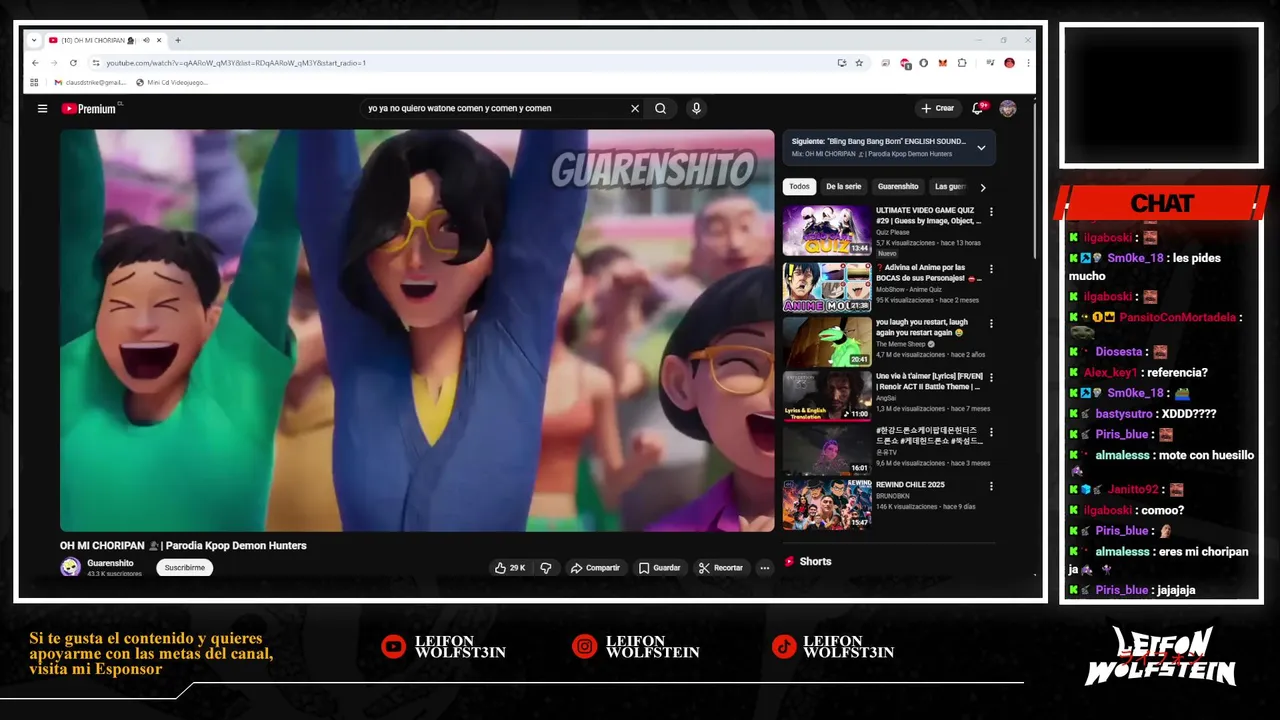Select the Guarenshito filter chip
1280x720 pixels.
[898, 186]
